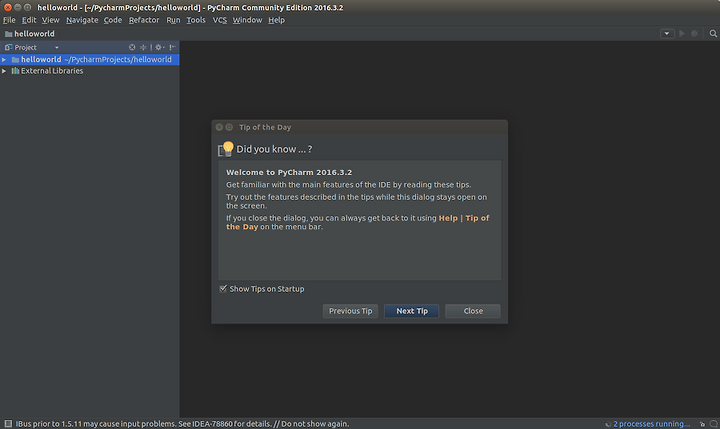Click the lock read-only status icon

pyautogui.click(x=702, y=424)
